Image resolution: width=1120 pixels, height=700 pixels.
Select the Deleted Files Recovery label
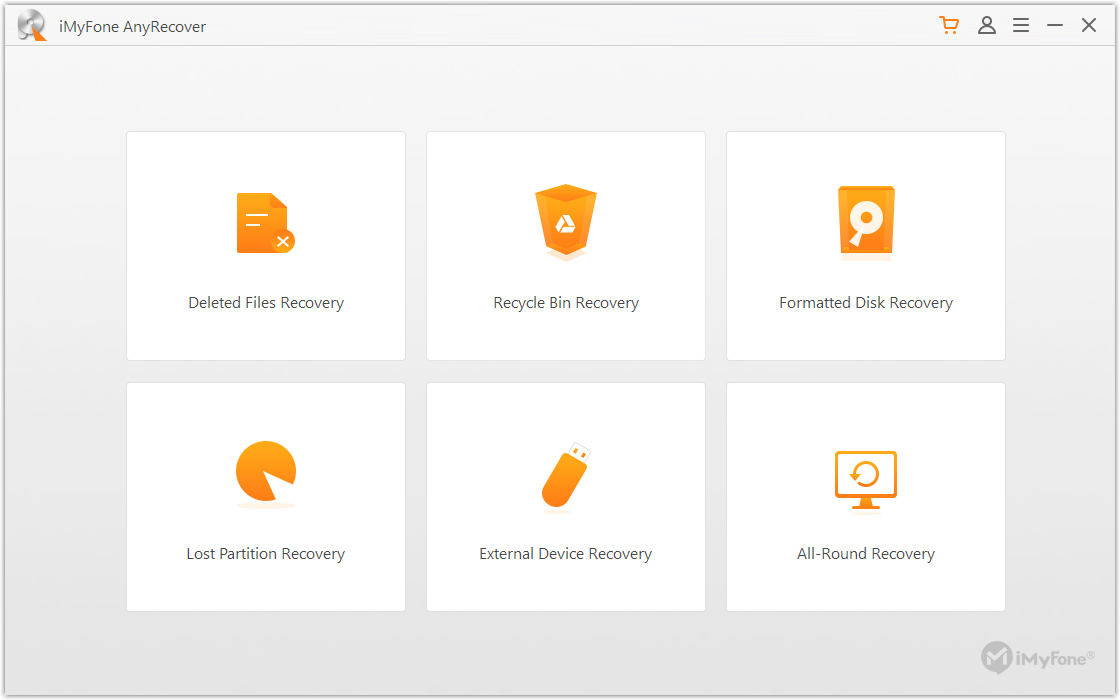[266, 303]
